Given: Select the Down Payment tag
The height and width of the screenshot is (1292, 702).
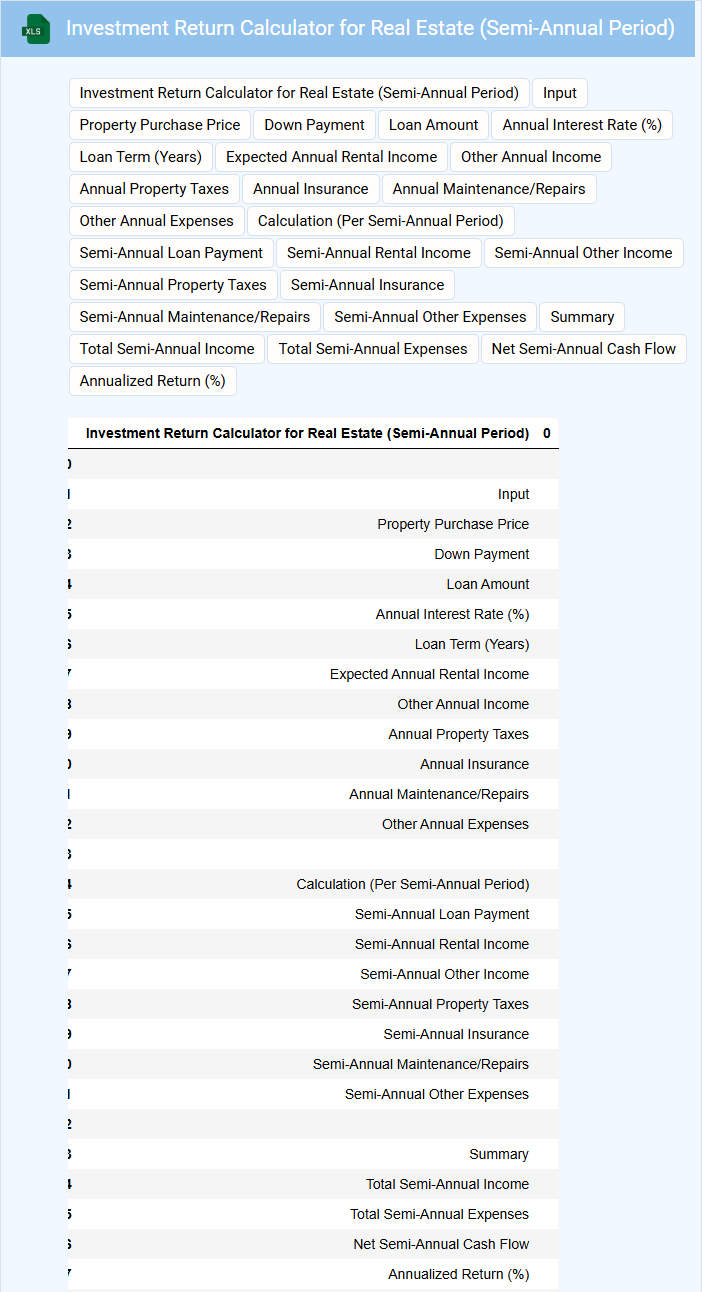Looking at the screenshot, I should coord(315,125).
